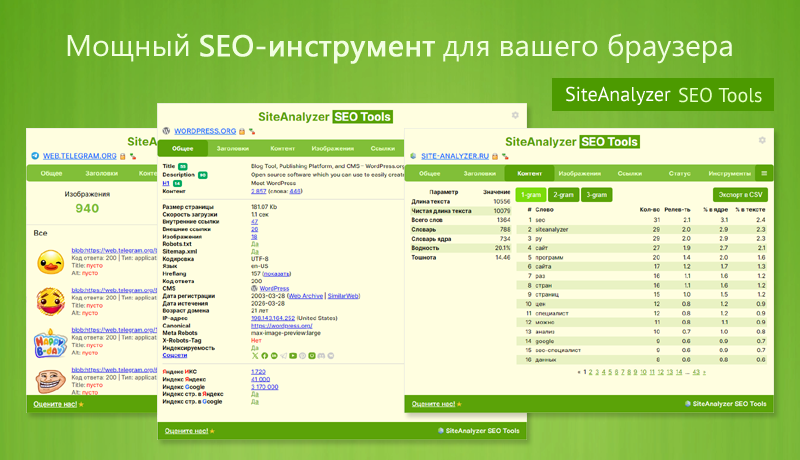Switch to Контент tab in the WordPress panel
The height and width of the screenshot is (460, 800).
[x=283, y=148]
